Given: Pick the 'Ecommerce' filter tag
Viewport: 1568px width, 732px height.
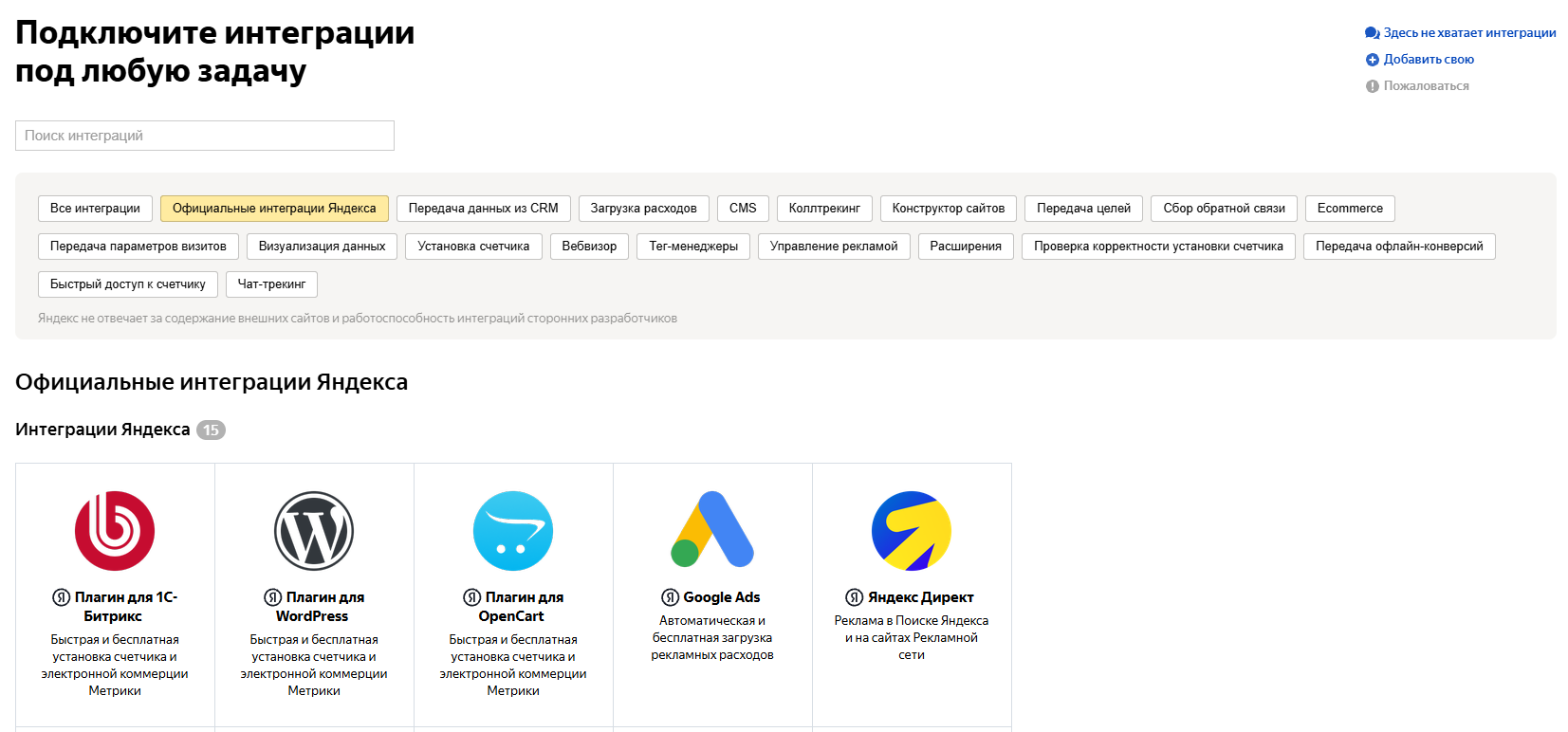Looking at the screenshot, I should pos(1350,208).
